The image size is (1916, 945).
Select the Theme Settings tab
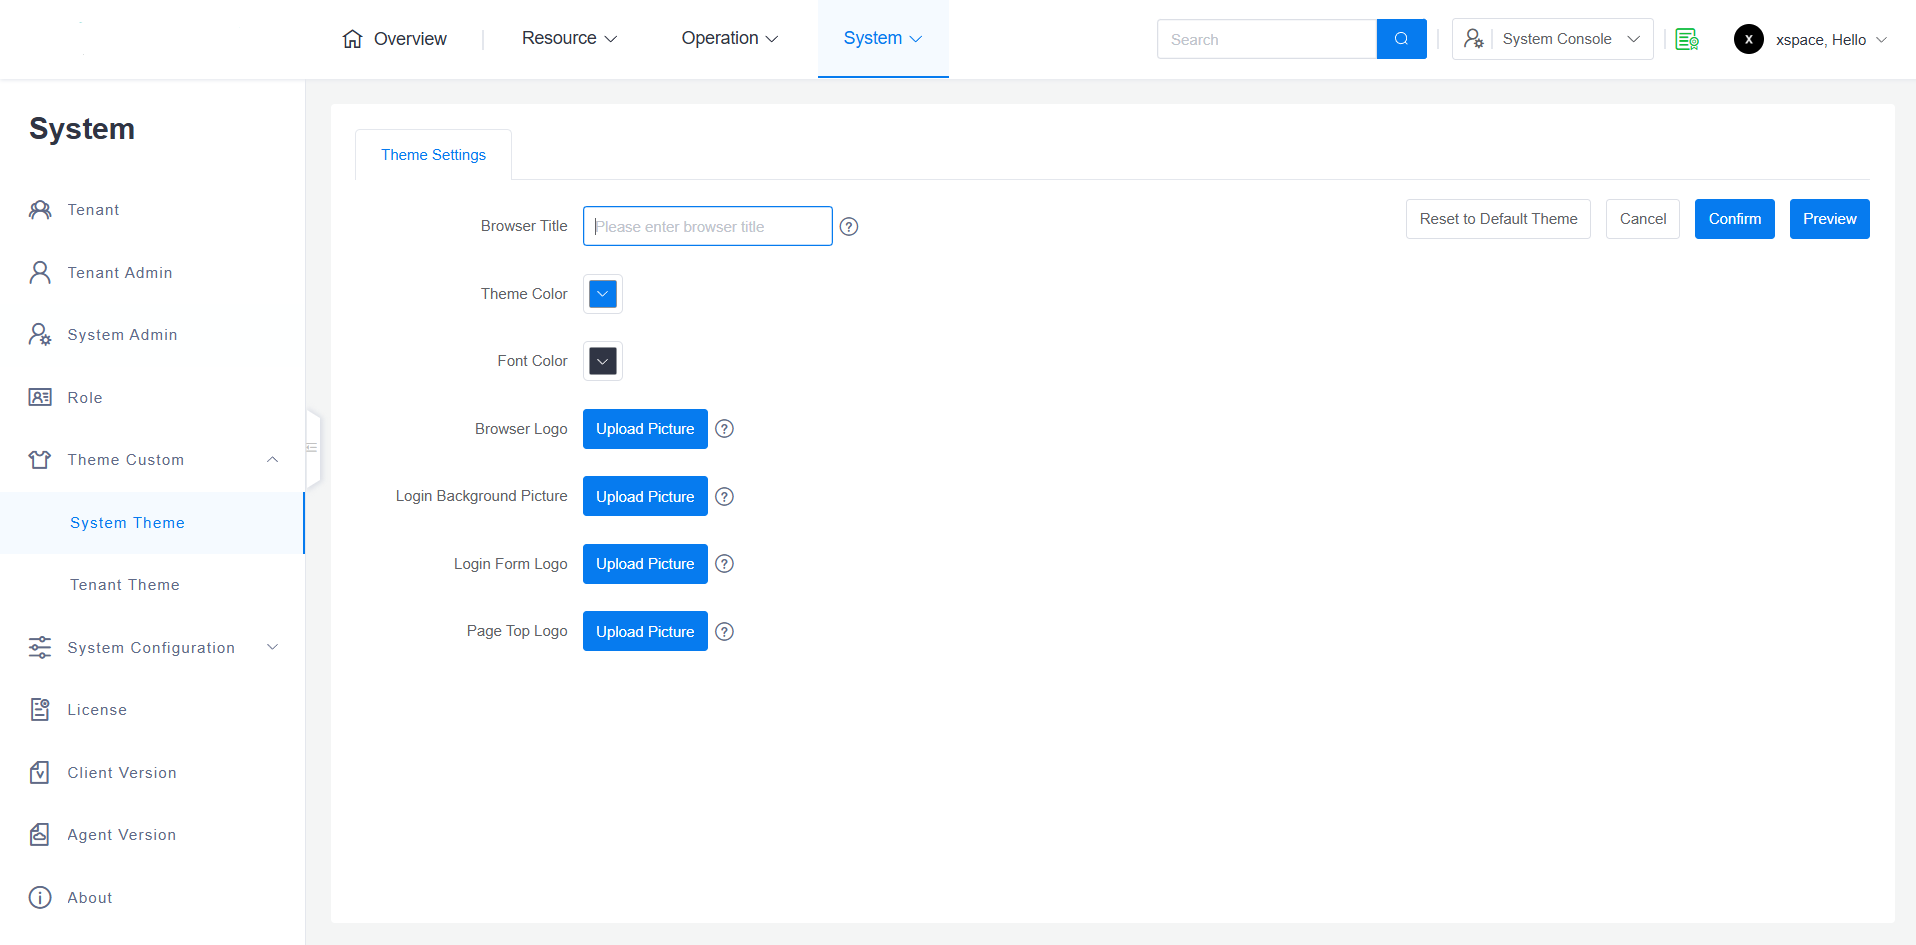coord(433,155)
